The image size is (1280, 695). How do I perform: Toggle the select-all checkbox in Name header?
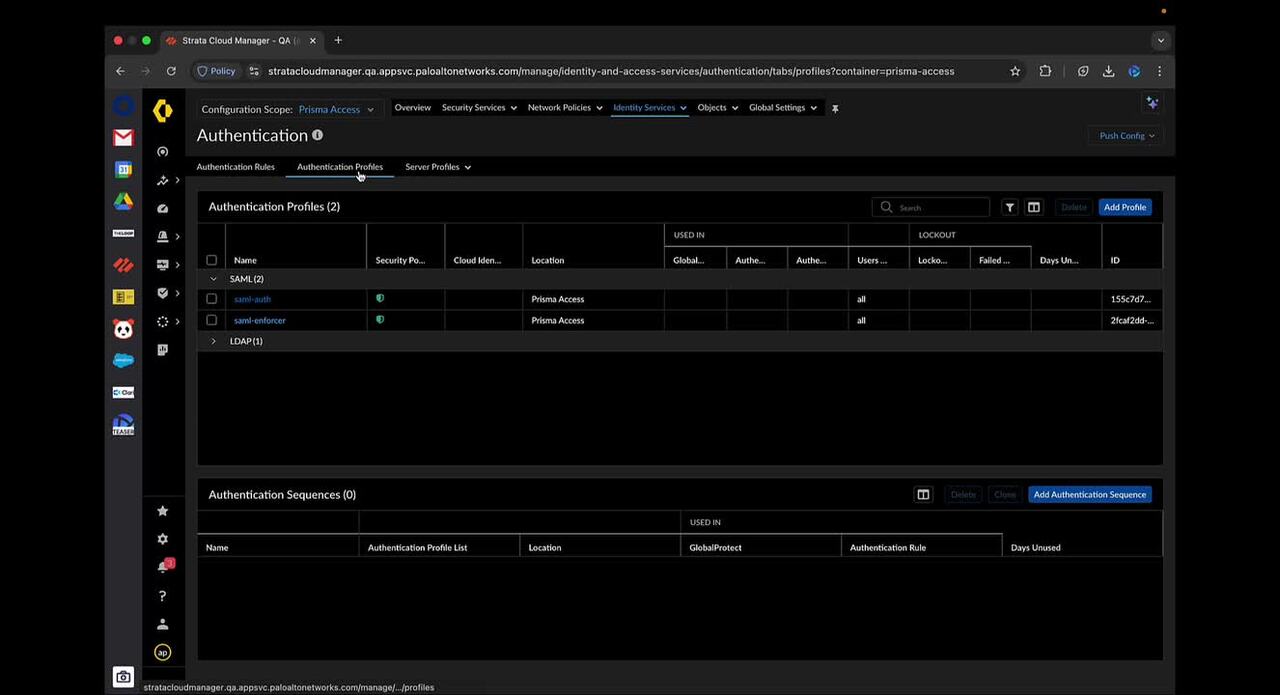(x=211, y=260)
